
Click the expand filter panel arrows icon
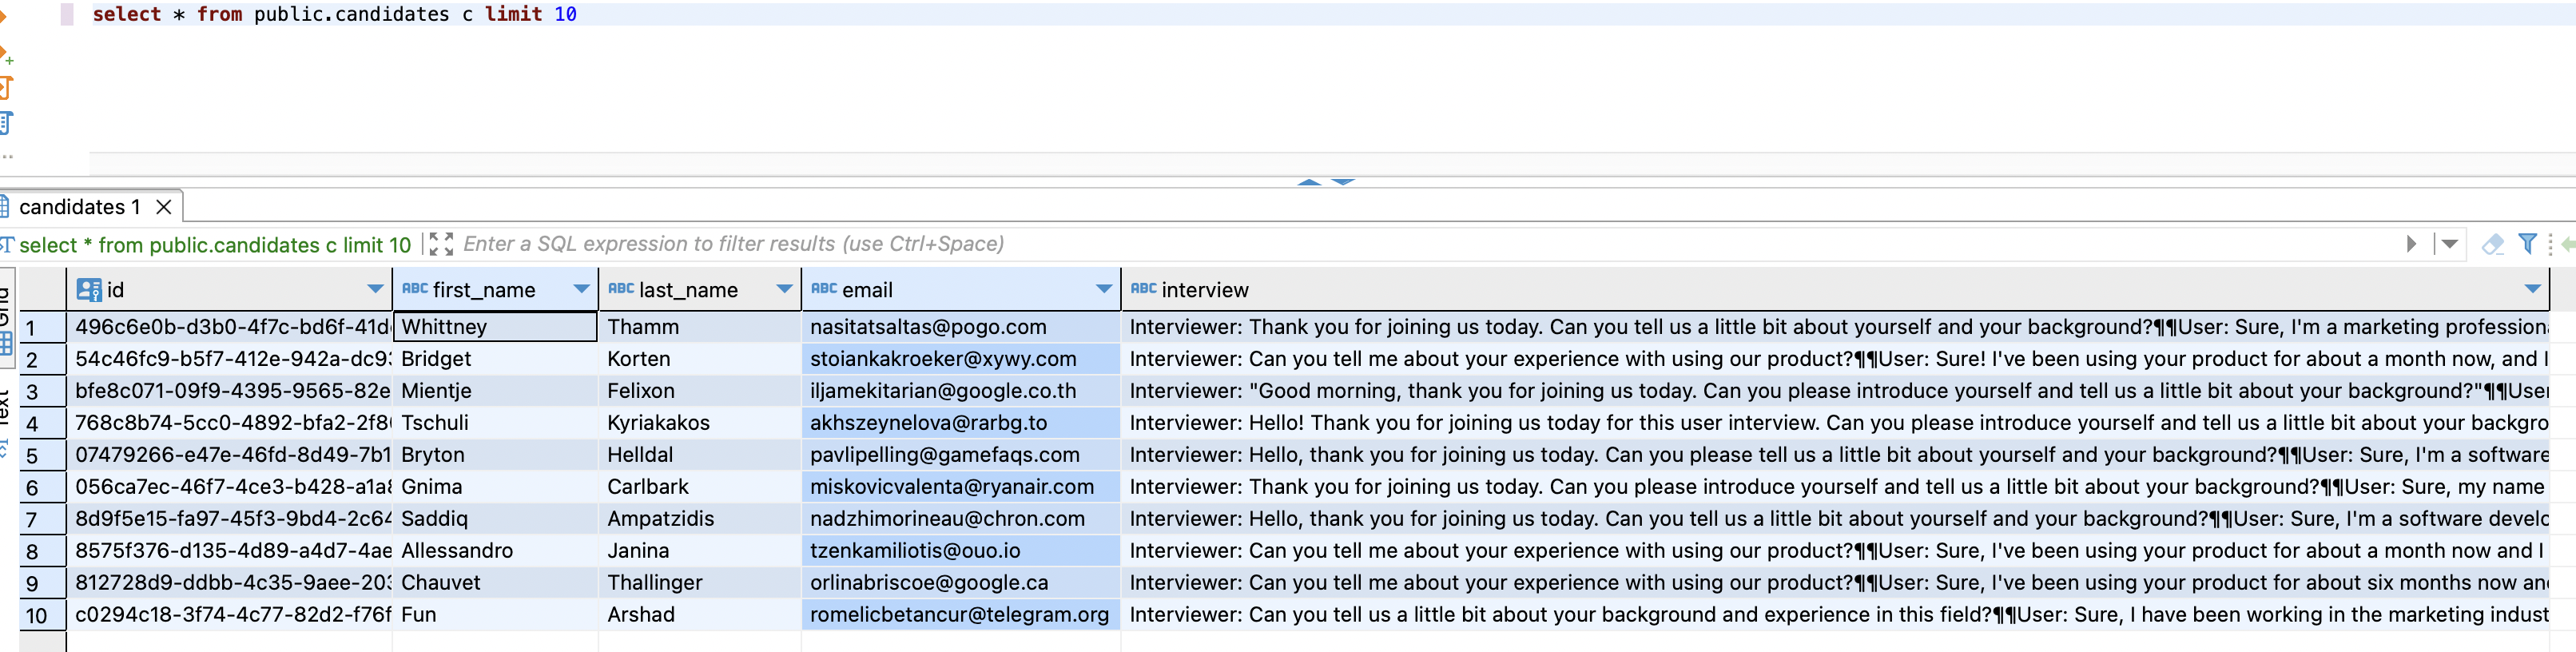click(x=441, y=244)
